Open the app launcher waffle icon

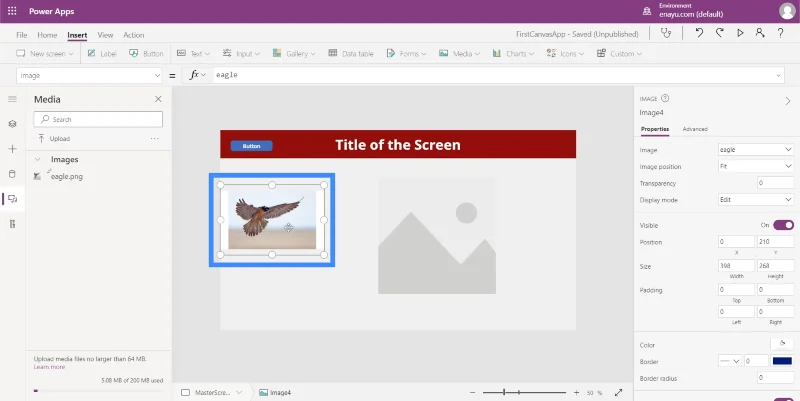click(x=12, y=11)
